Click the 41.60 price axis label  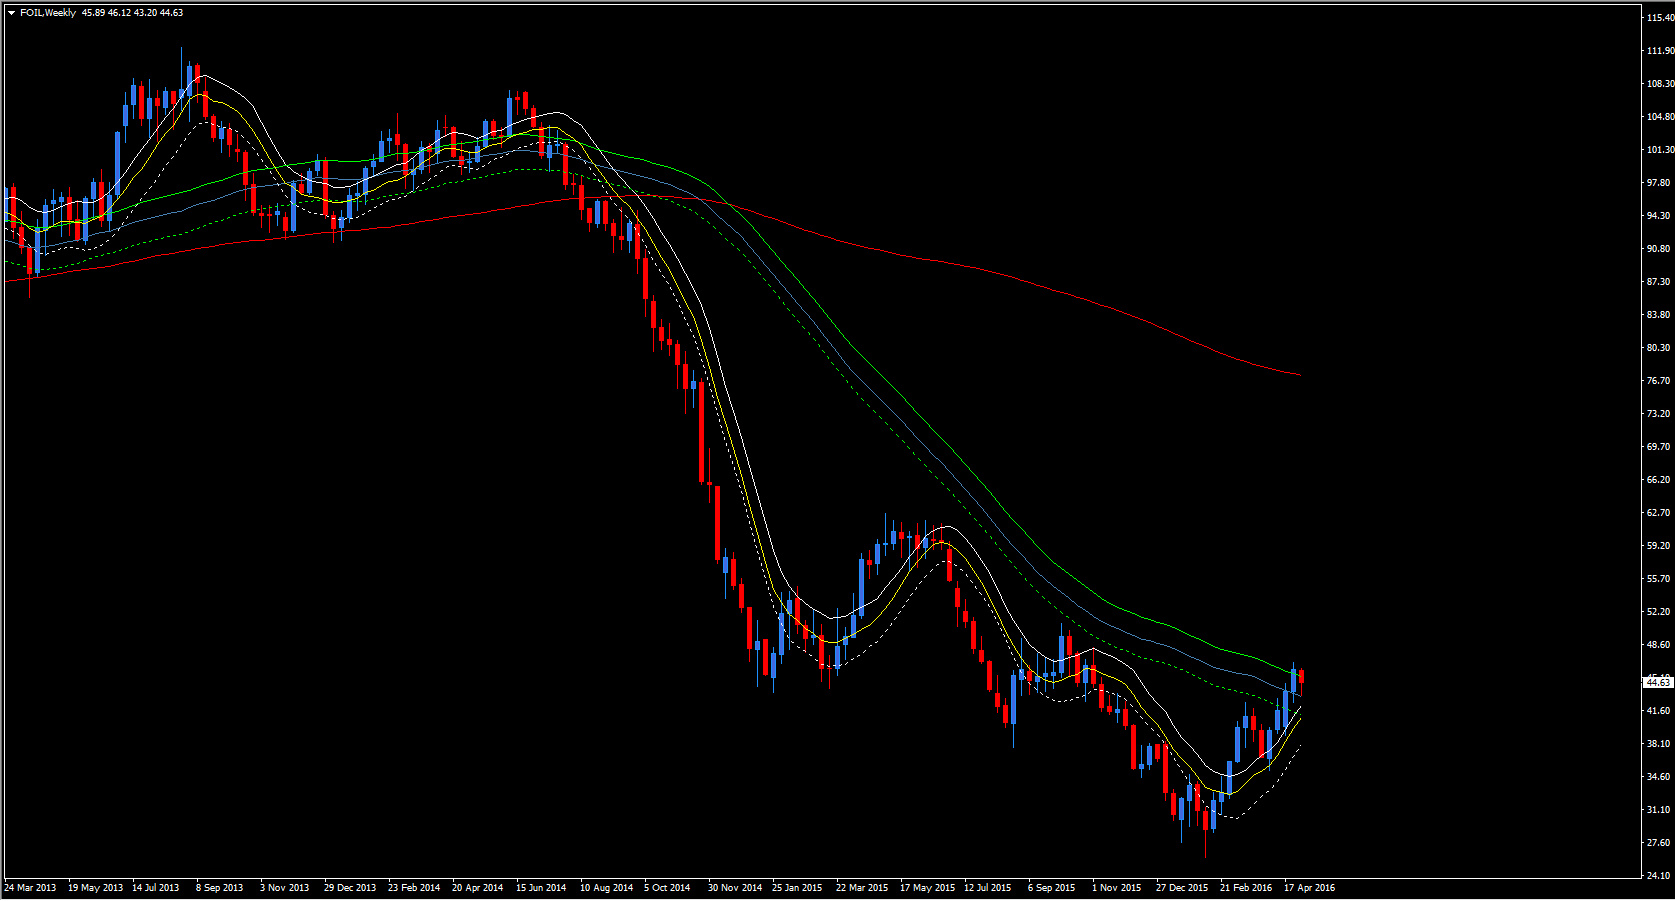click(x=1659, y=711)
